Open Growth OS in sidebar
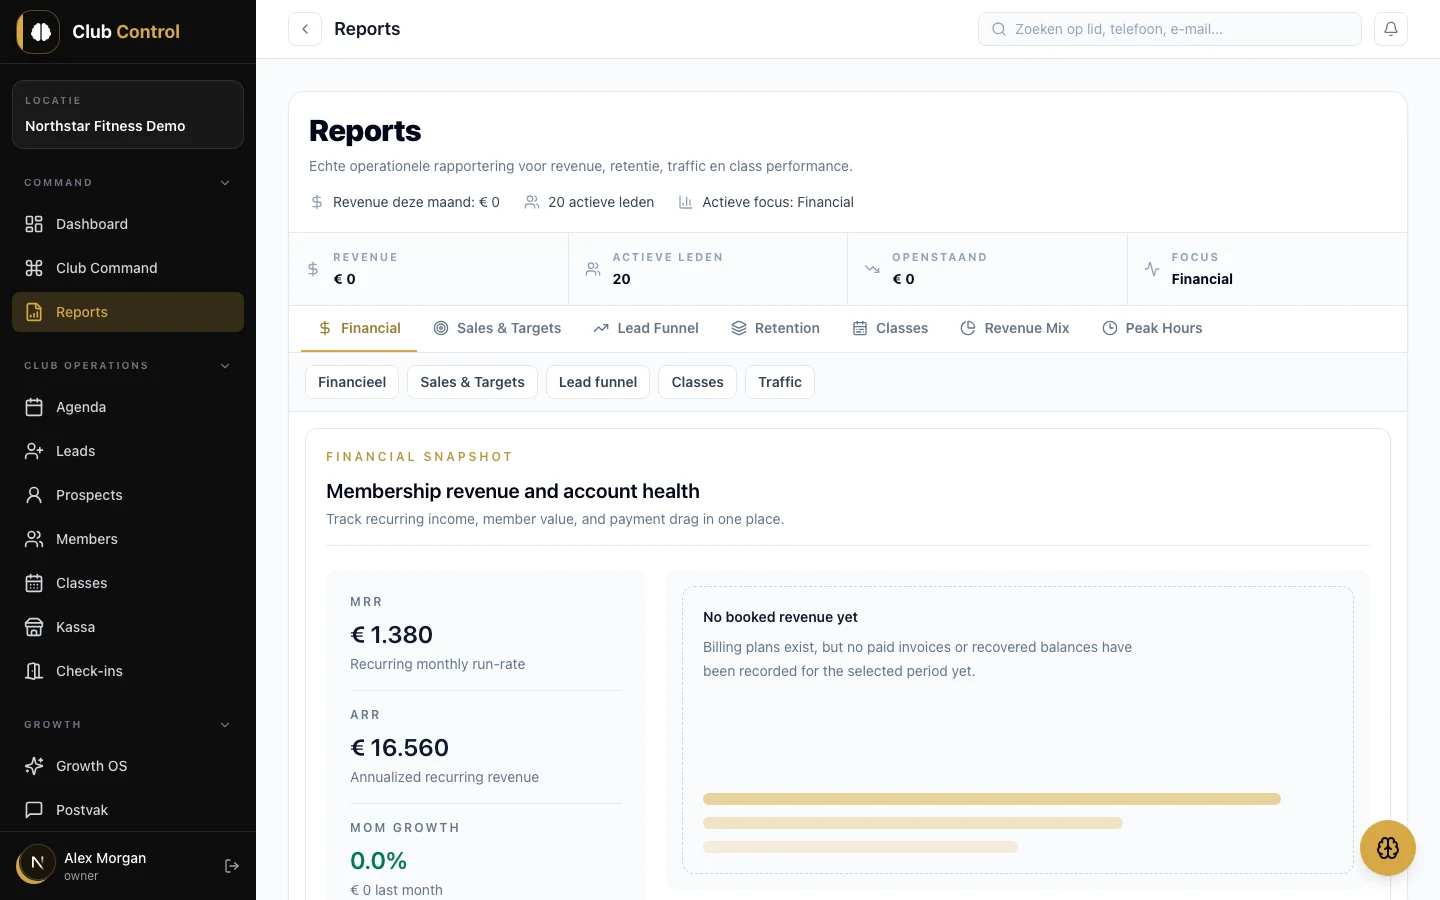The image size is (1440, 900). click(128, 766)
